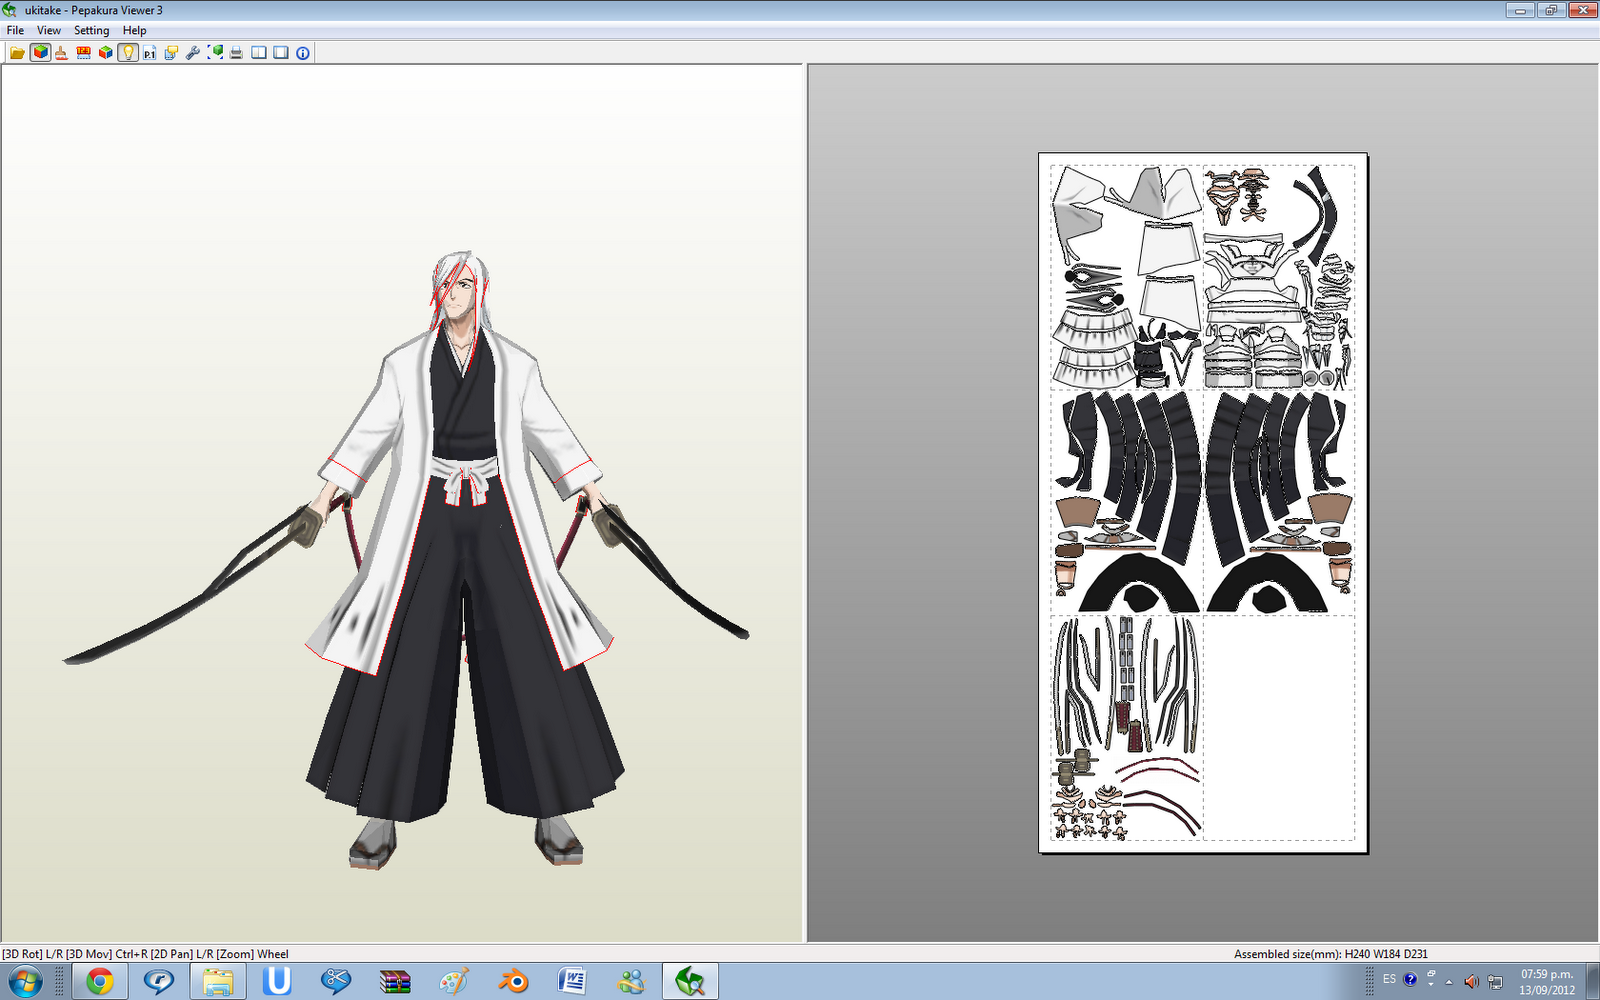The image size is (1600, 1000).
Task: Open the Setting menu
Action: [91, 30]
